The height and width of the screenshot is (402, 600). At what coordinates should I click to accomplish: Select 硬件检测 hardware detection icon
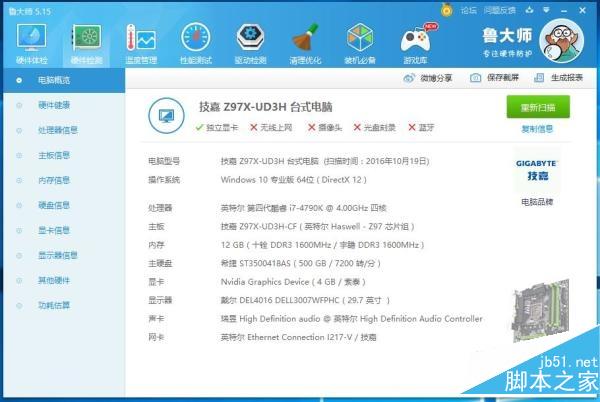pos(86,44)
